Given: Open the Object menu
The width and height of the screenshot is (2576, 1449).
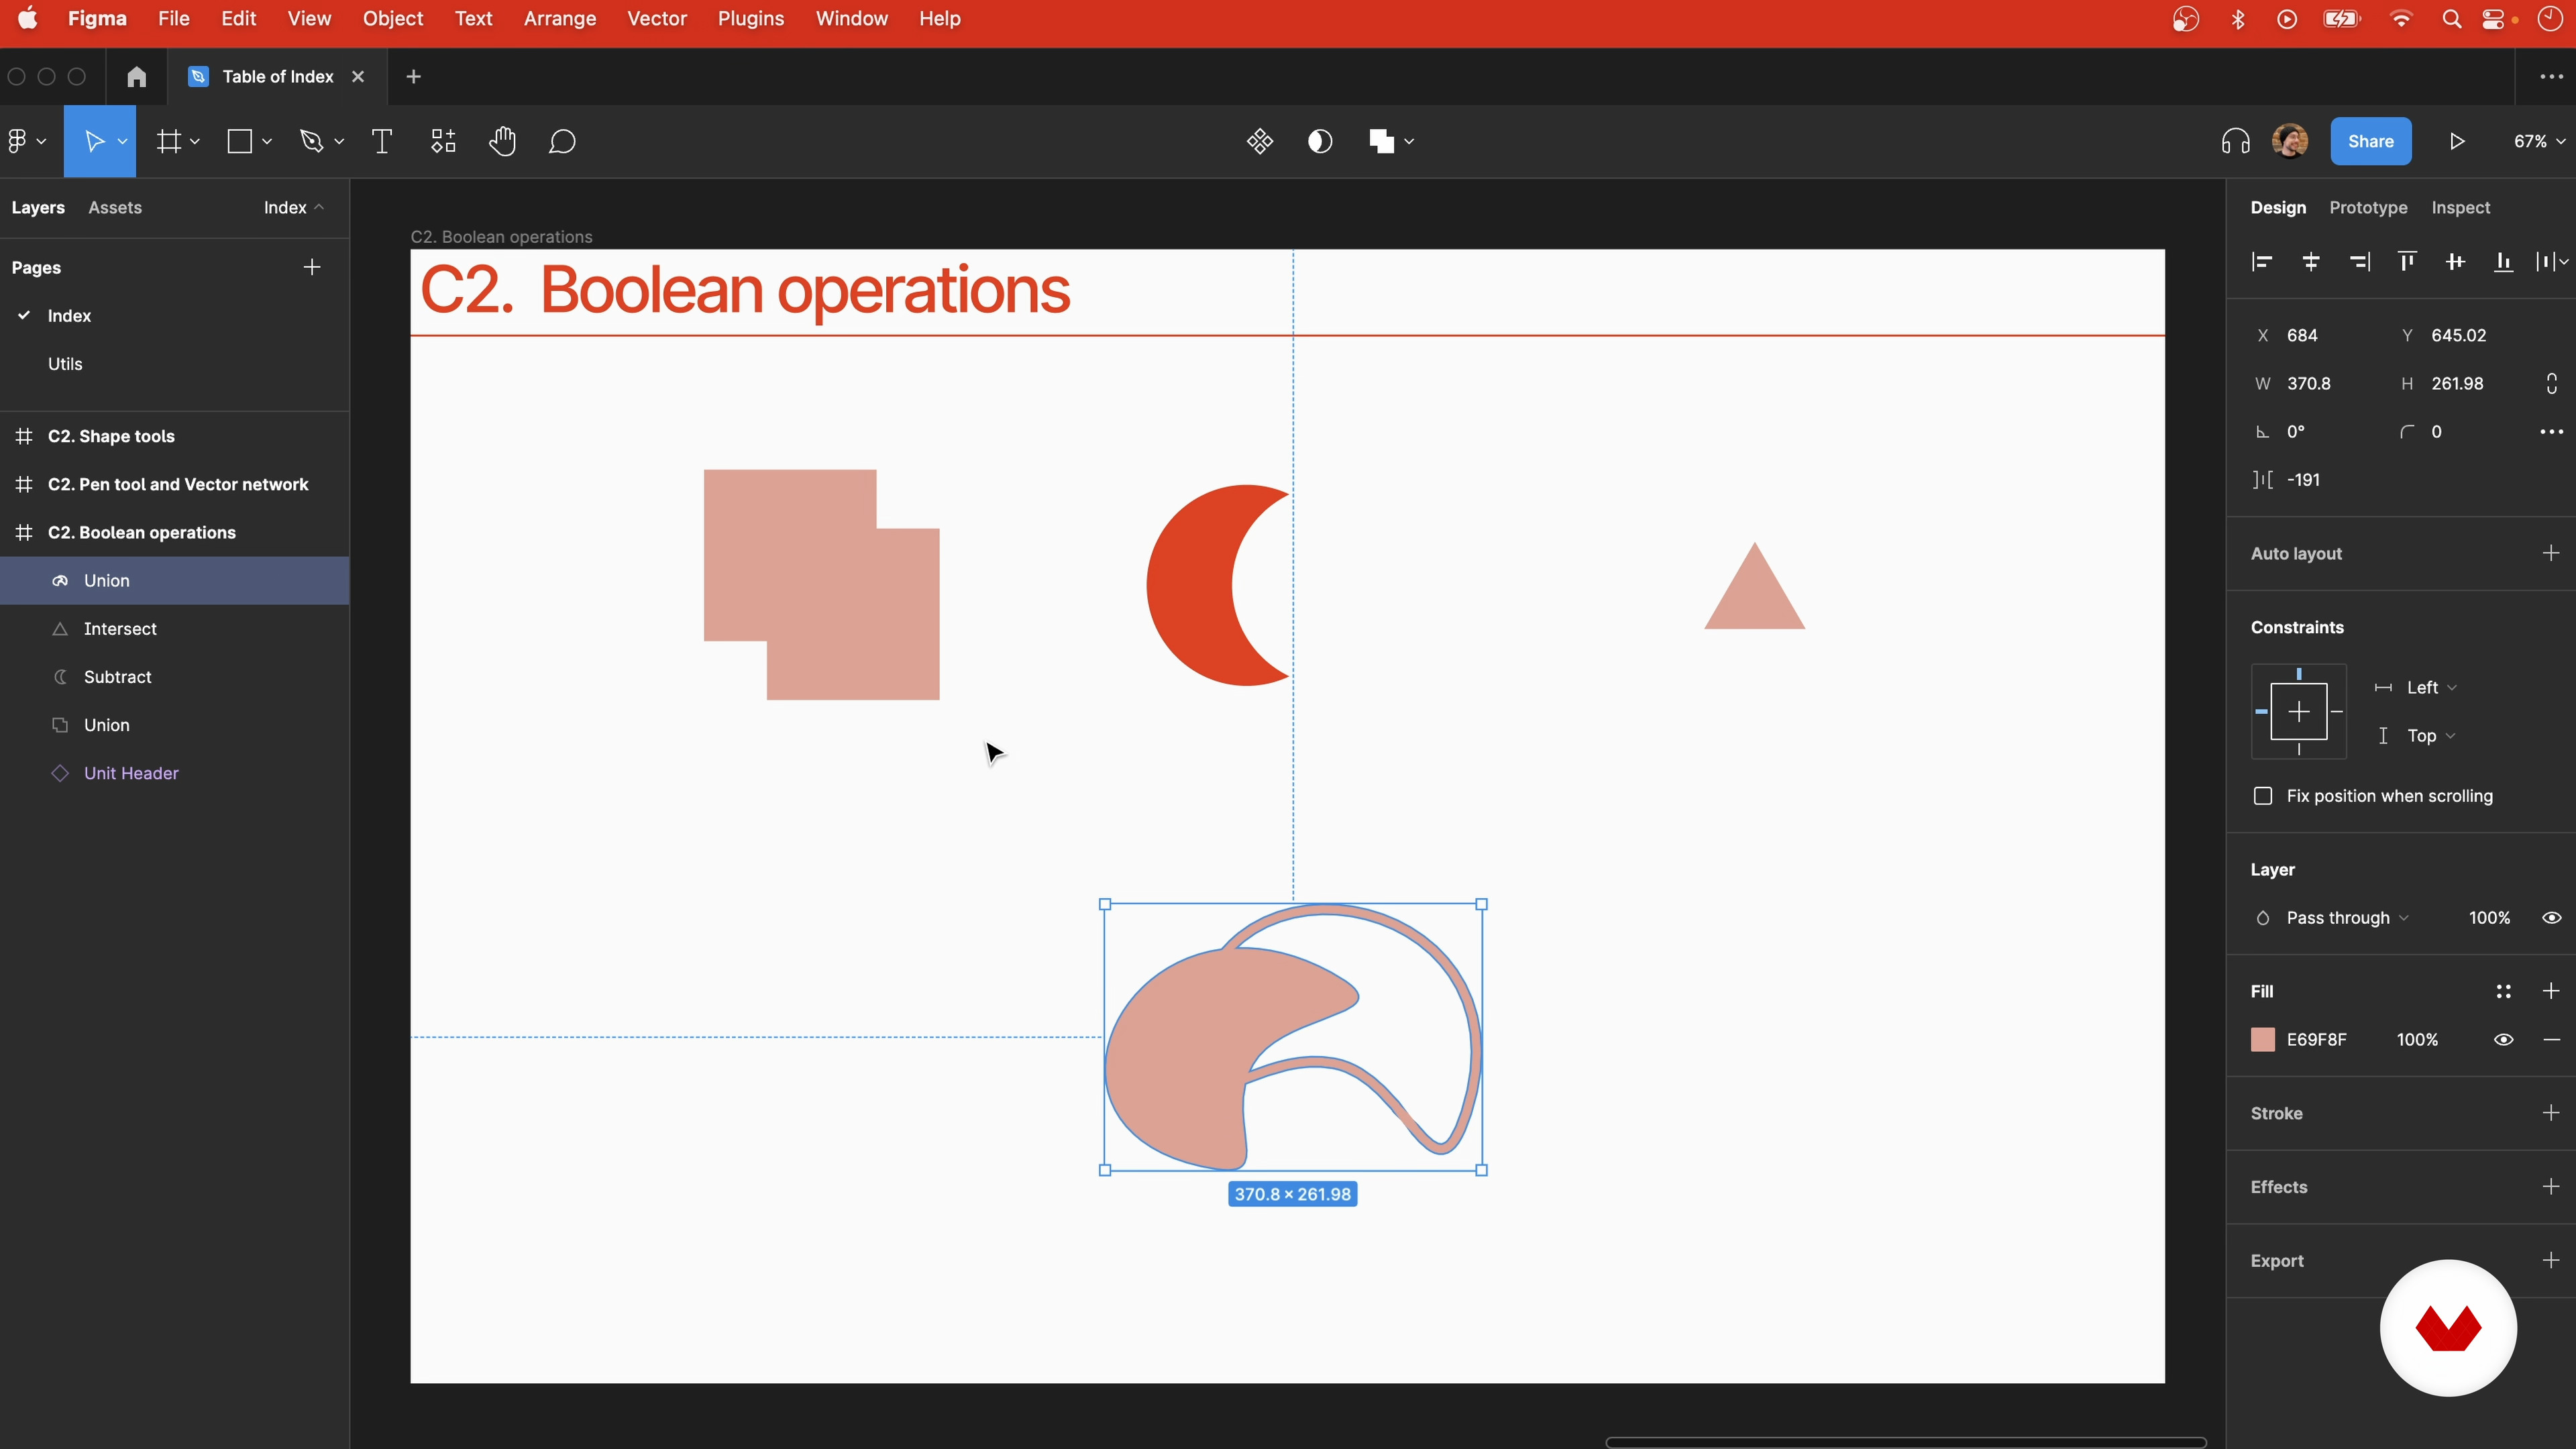Looking at the screenshot, I should tap(392, 19).
